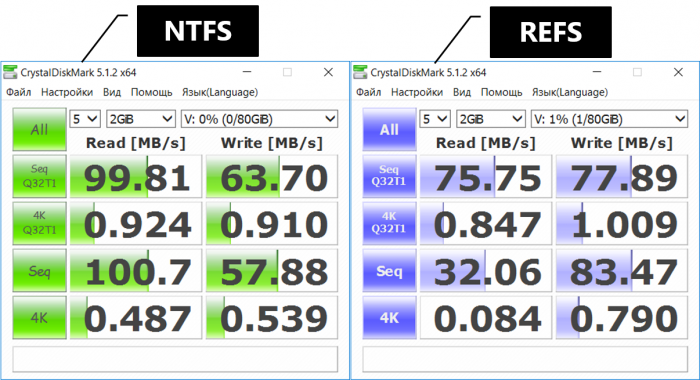Open Вид menu in NTFS window
The width and height of the screenshot is (700, 380).
(112, 92)
